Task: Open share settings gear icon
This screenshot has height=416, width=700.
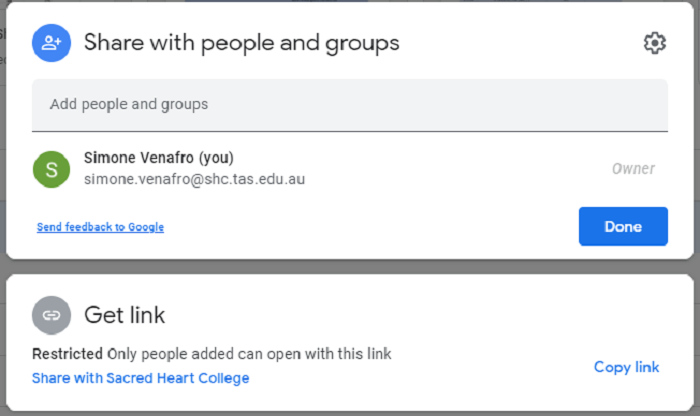Action: 654,43
